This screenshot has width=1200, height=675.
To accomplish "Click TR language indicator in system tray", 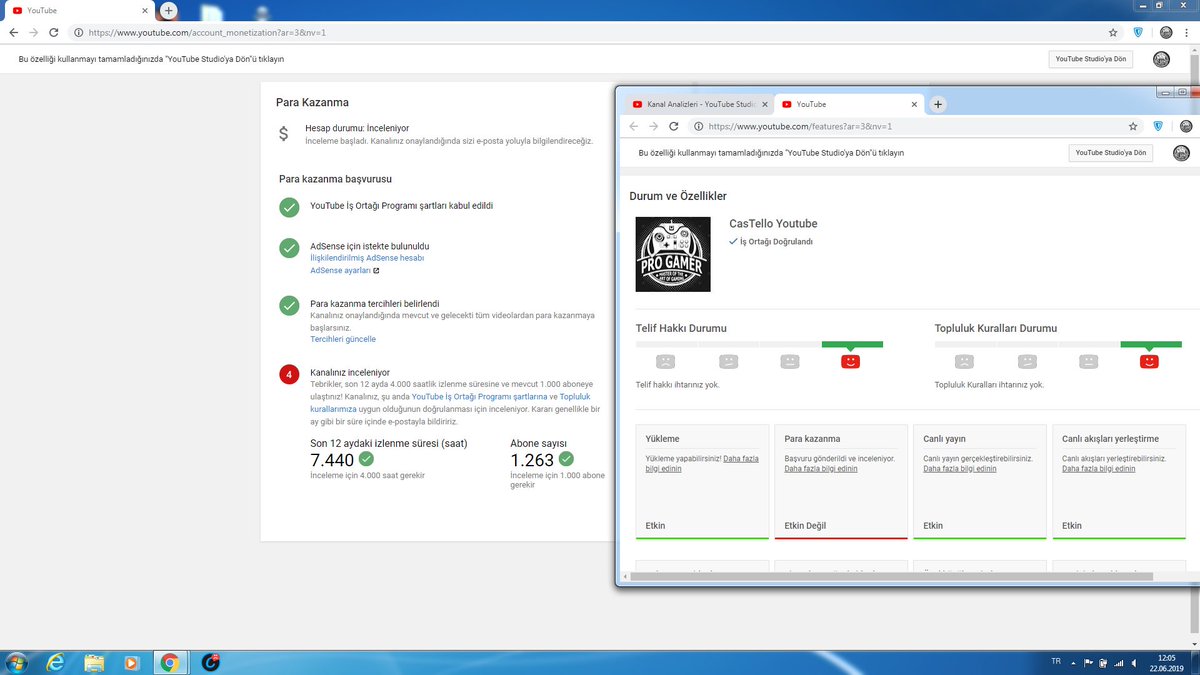I will tap(1056, 662).
